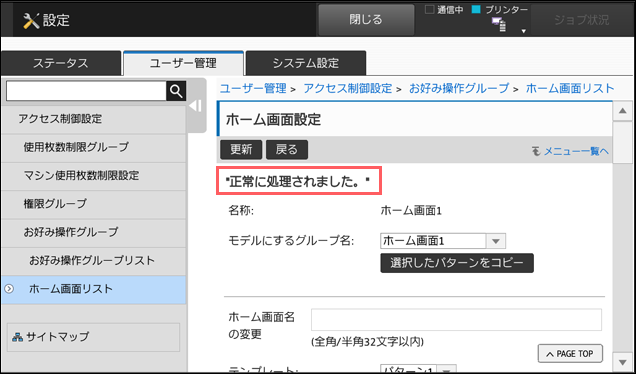Switch to the ステータス tab

click(61, 63)
